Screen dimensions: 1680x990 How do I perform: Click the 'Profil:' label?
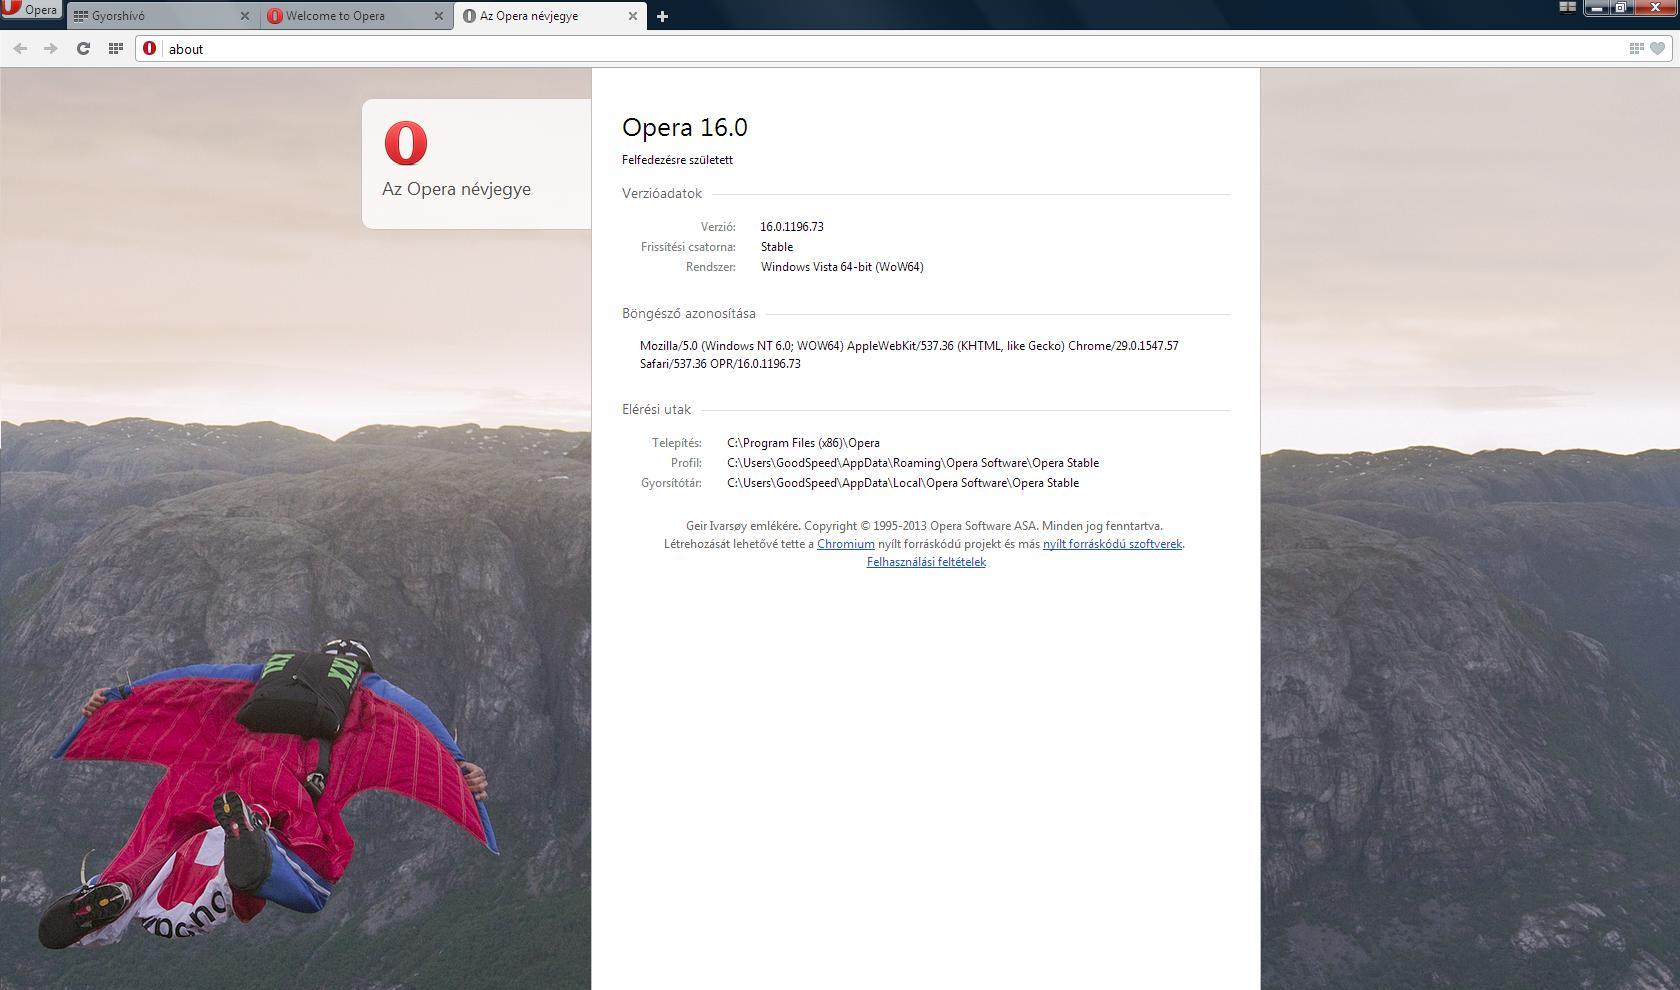pos(686,463)
